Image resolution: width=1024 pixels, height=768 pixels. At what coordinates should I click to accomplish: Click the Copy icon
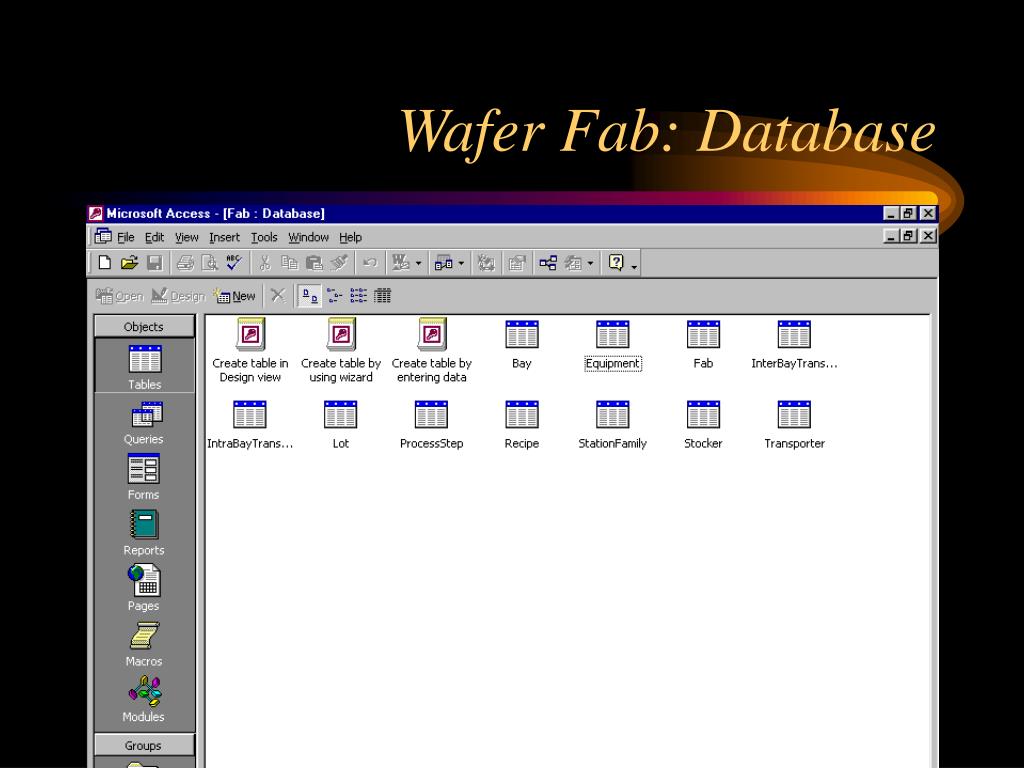[x=289, y=263]
